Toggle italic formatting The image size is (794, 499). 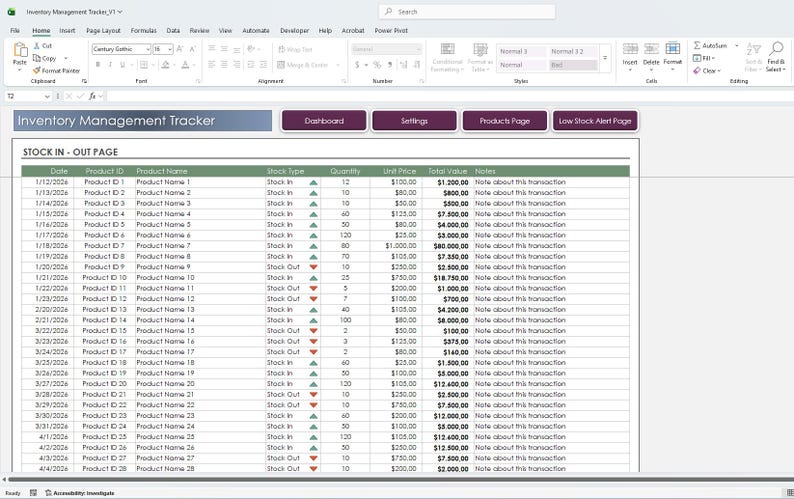pyautogui.click(x=110, y=65)
